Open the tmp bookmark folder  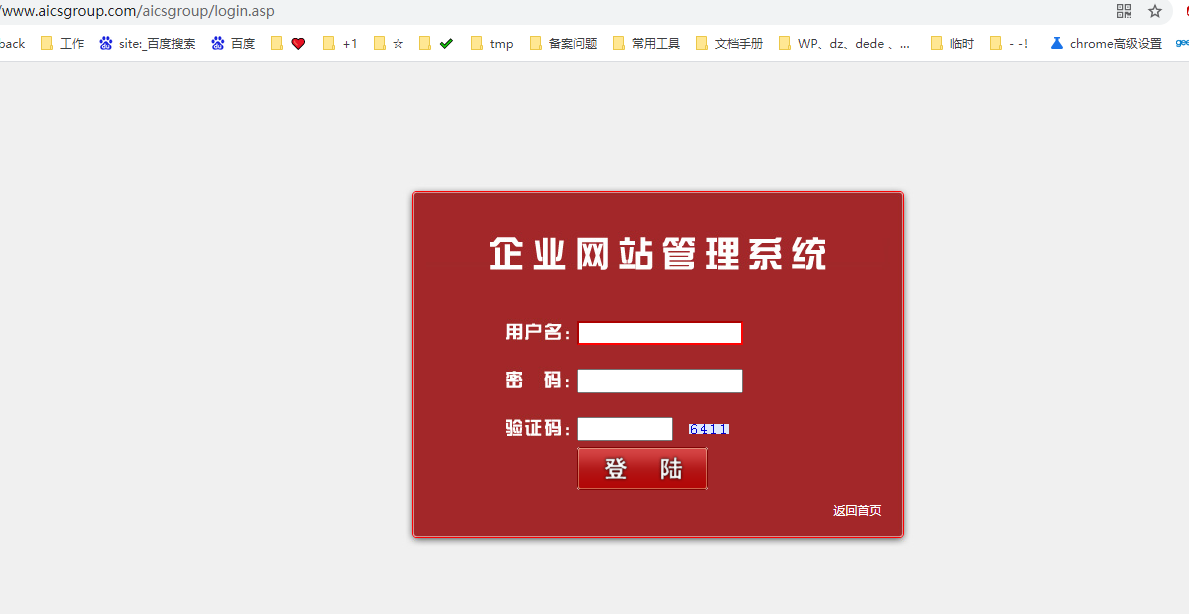pyautogui.click(x=492, y=44)
